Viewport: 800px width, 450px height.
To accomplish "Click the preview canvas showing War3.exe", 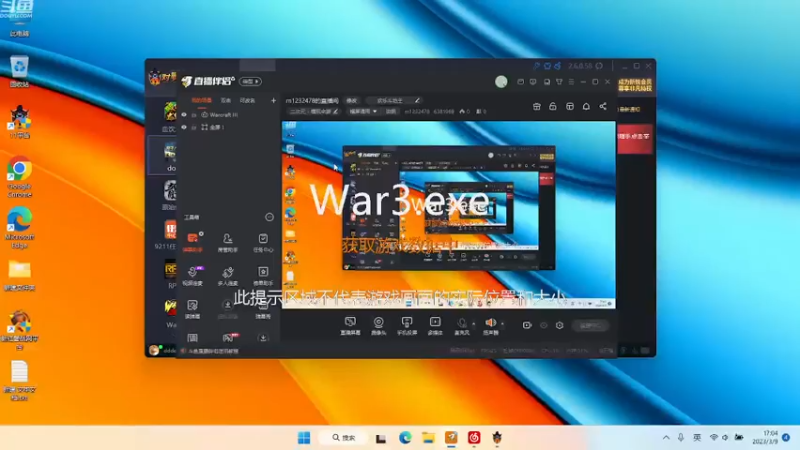I will 448,214.
